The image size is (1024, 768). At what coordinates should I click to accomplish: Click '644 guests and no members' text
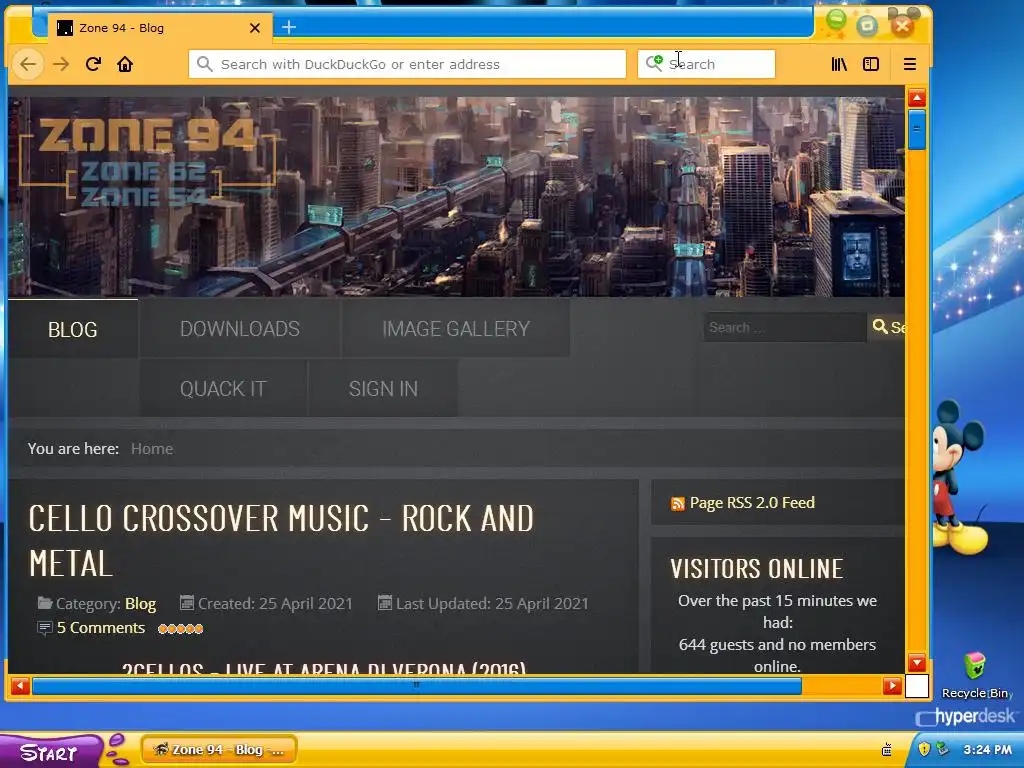(x=777, y=645)
